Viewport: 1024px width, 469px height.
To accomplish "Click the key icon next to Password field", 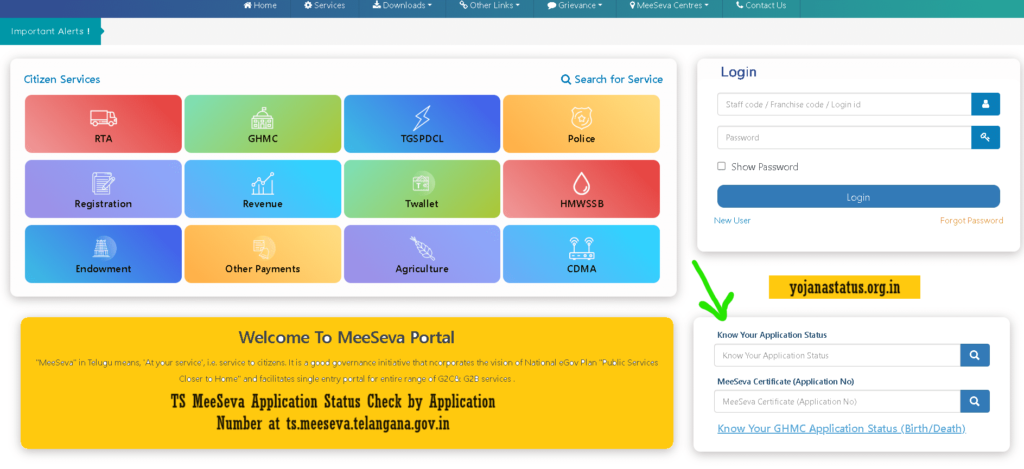I will point(985,138).
